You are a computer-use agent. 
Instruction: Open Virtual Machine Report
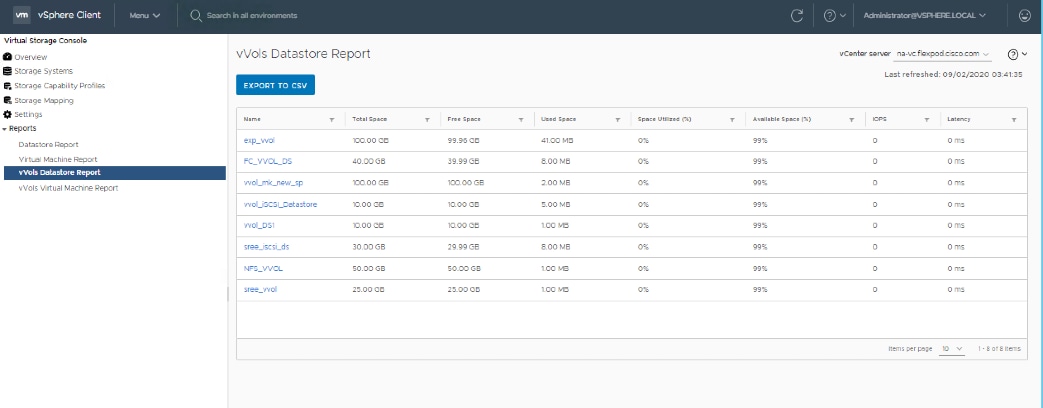(x=58, y=160)
